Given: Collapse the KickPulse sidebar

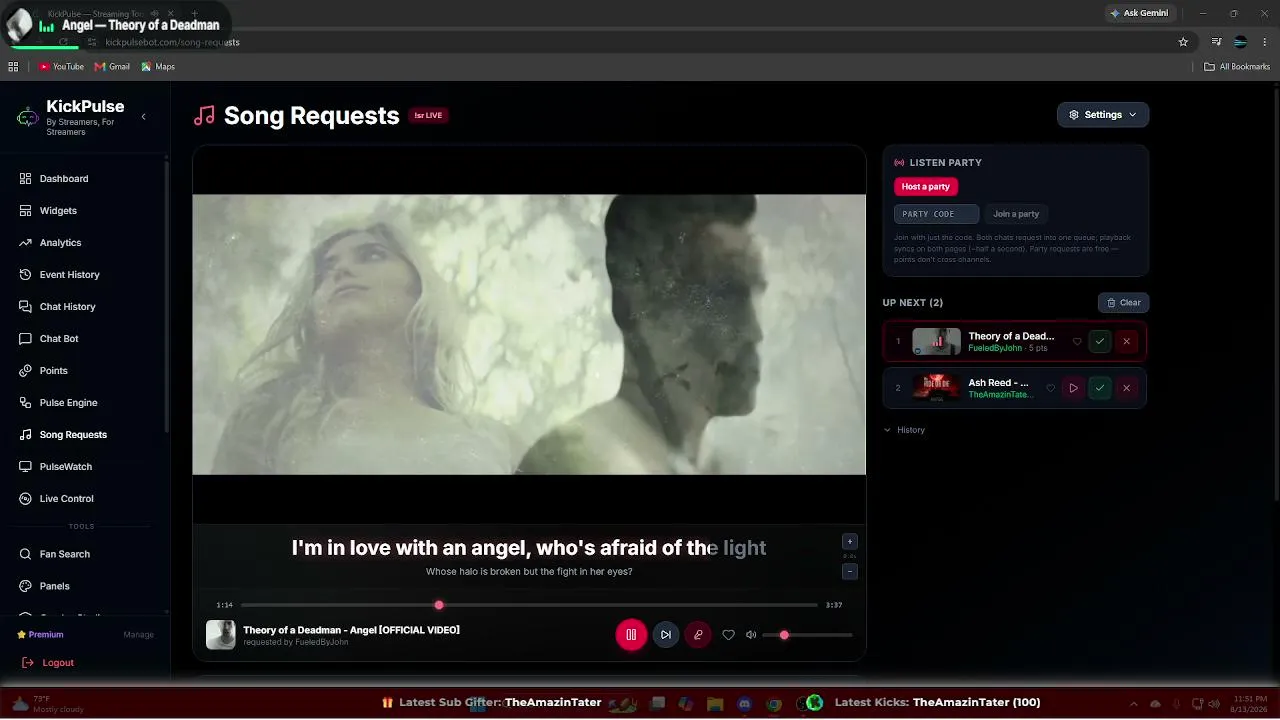Looking at the screenshot, I should 143,117.
